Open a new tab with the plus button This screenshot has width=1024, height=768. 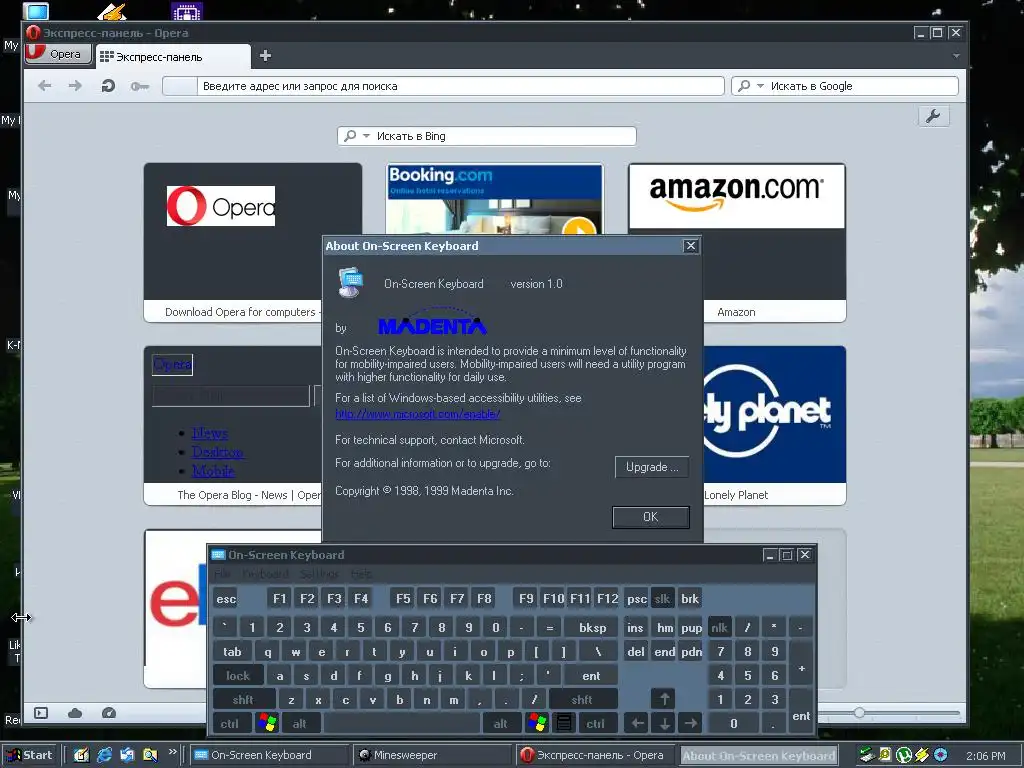tap(265, 56)
